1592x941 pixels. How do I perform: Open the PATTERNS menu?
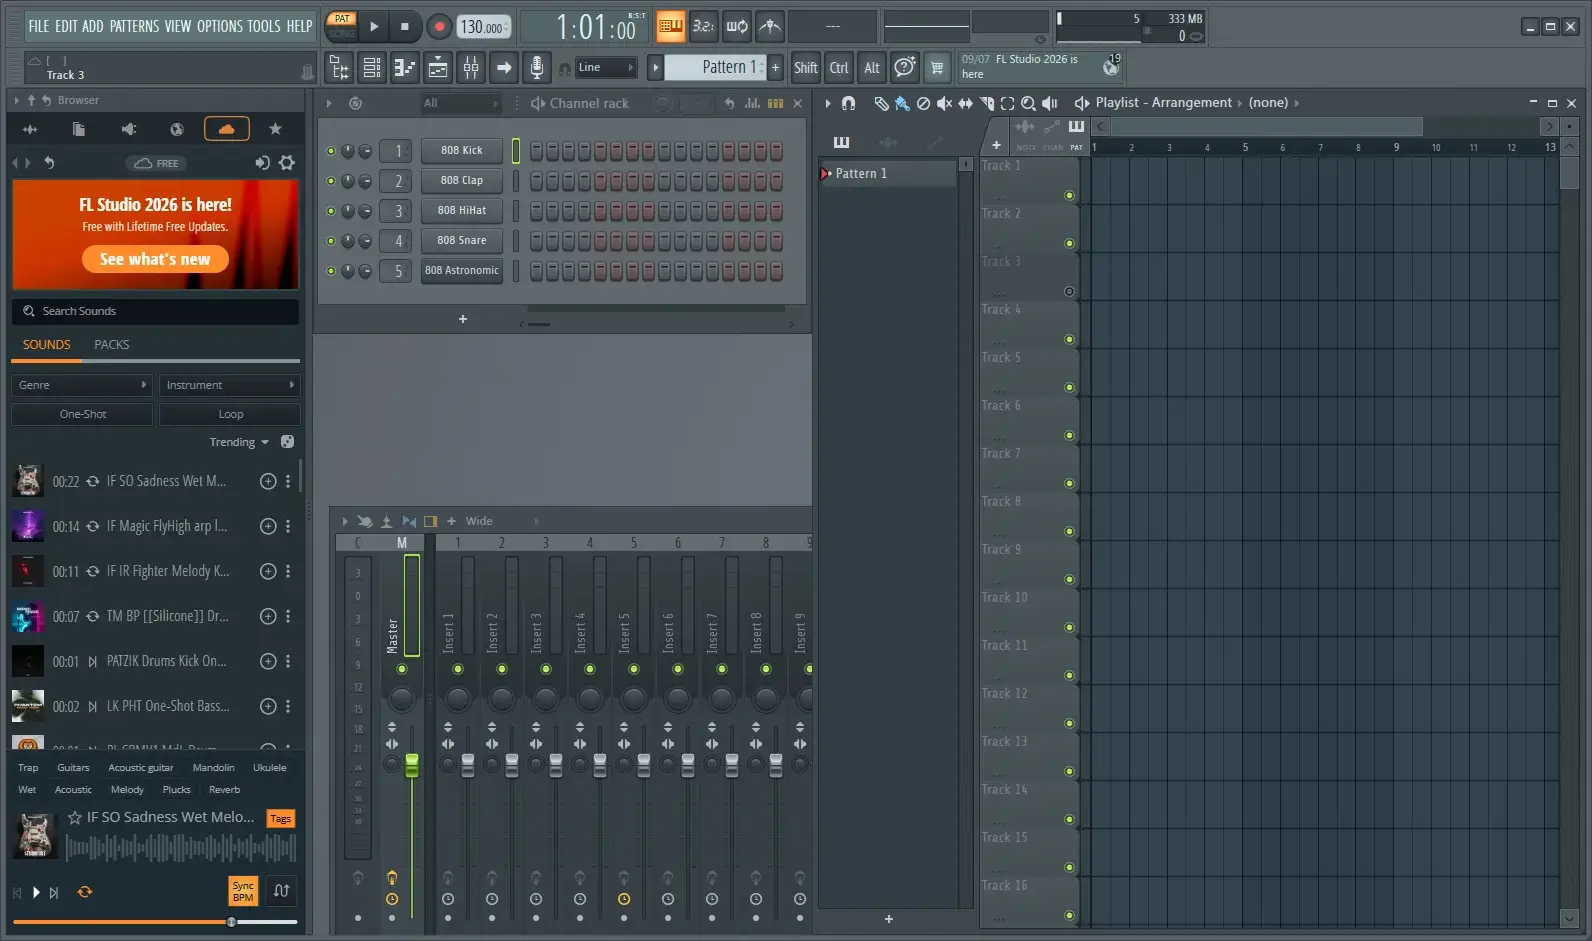click(135, 26)
